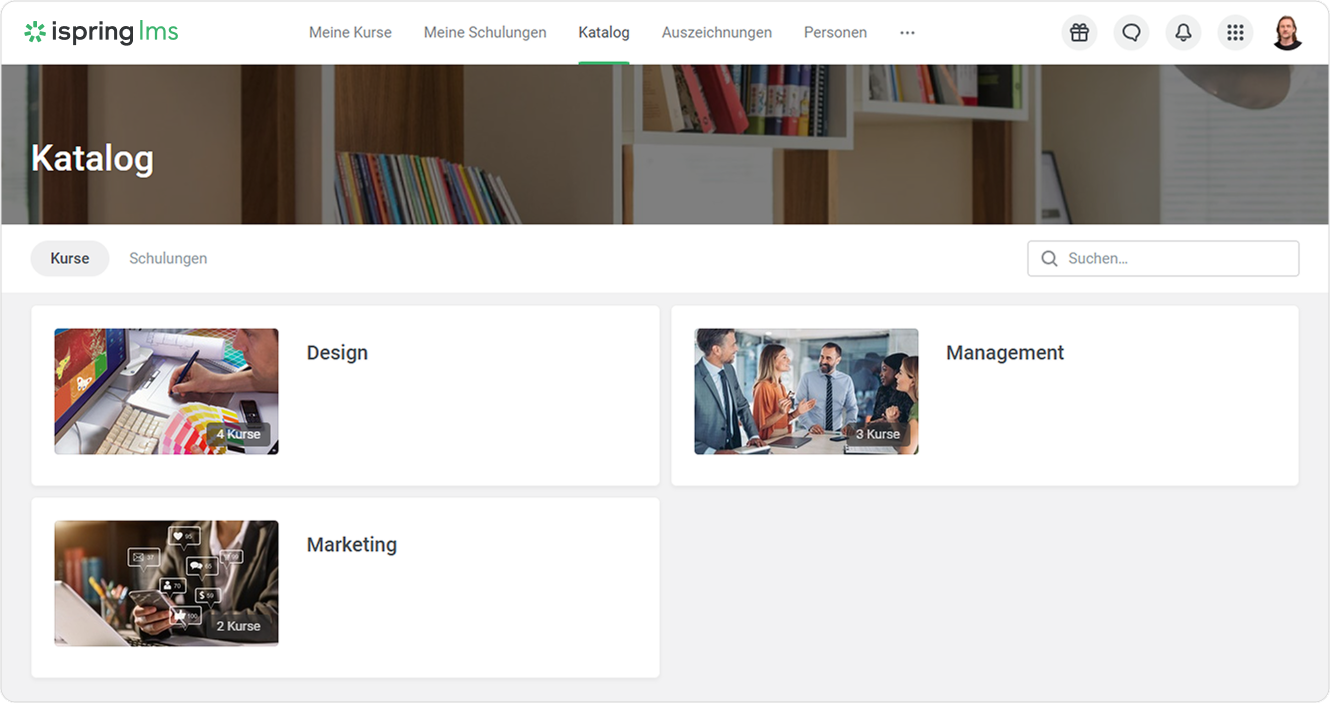
Task: Expand the three-dots more navigation menu
Action: coord(907,33)
